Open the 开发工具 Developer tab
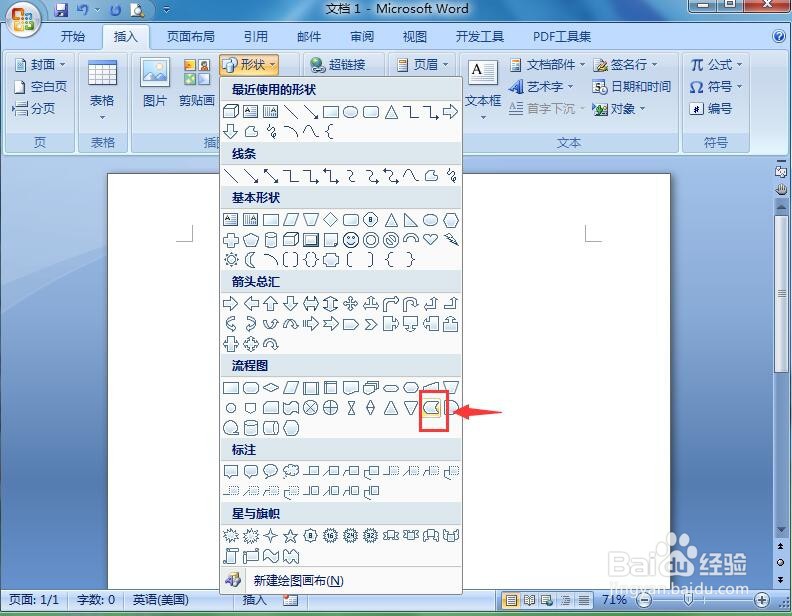 [x=480, y=36]
